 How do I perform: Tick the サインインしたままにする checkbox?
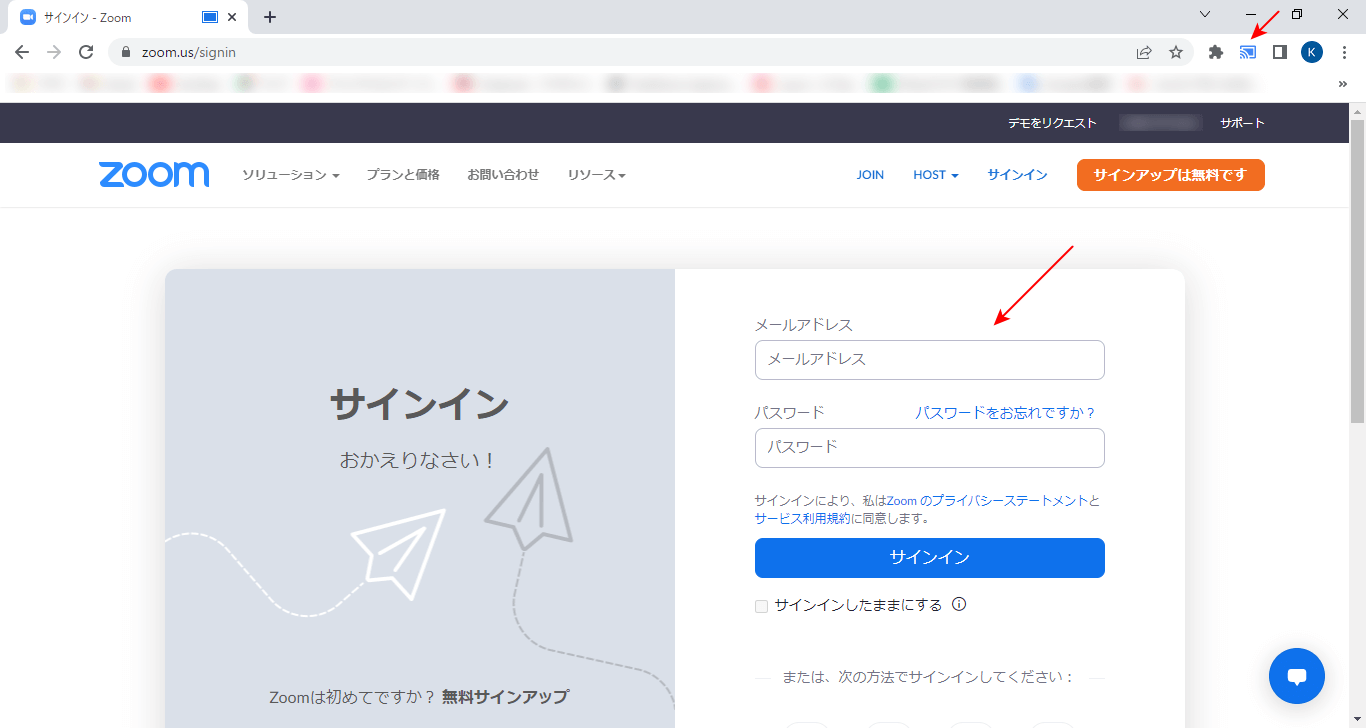point(762,606)
